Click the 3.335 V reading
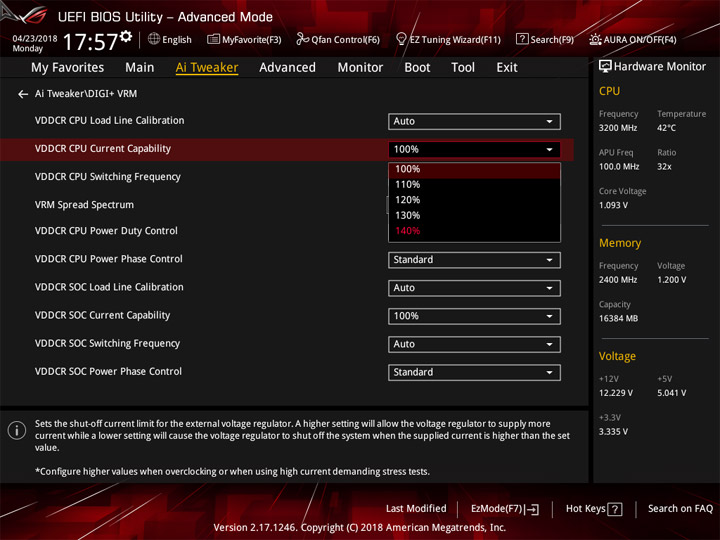The height and width of the screenshot is (540, 720). click(x=613, y=432)
